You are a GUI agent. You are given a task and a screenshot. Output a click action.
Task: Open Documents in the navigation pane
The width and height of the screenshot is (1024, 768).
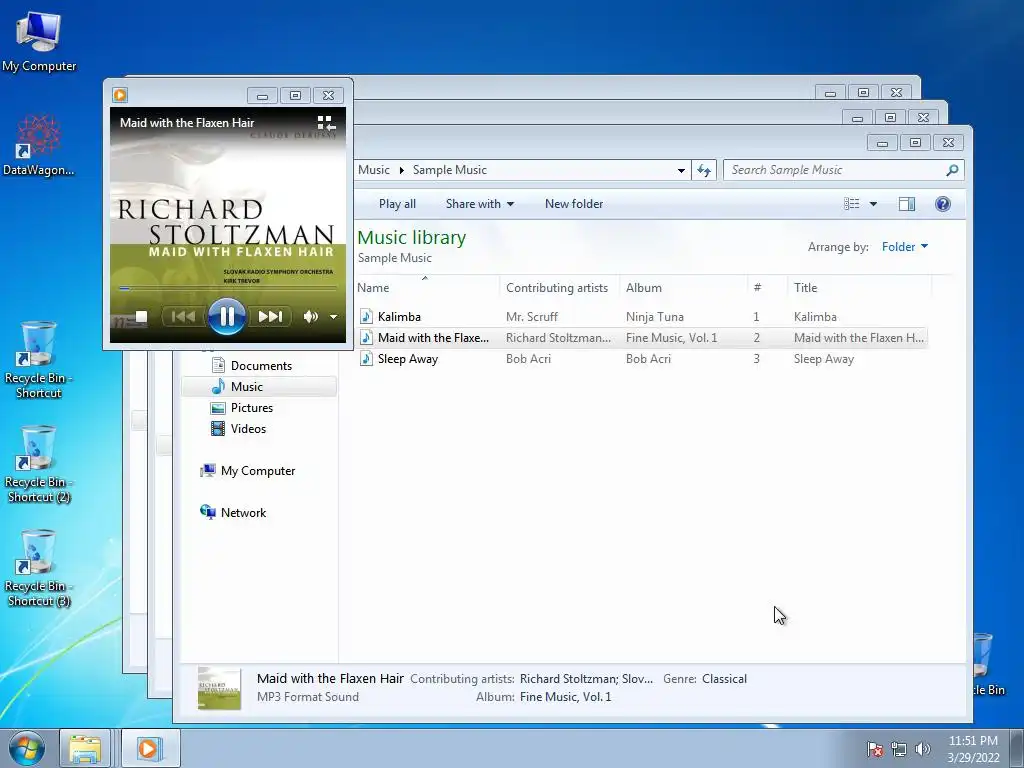(x=261, y=366)
